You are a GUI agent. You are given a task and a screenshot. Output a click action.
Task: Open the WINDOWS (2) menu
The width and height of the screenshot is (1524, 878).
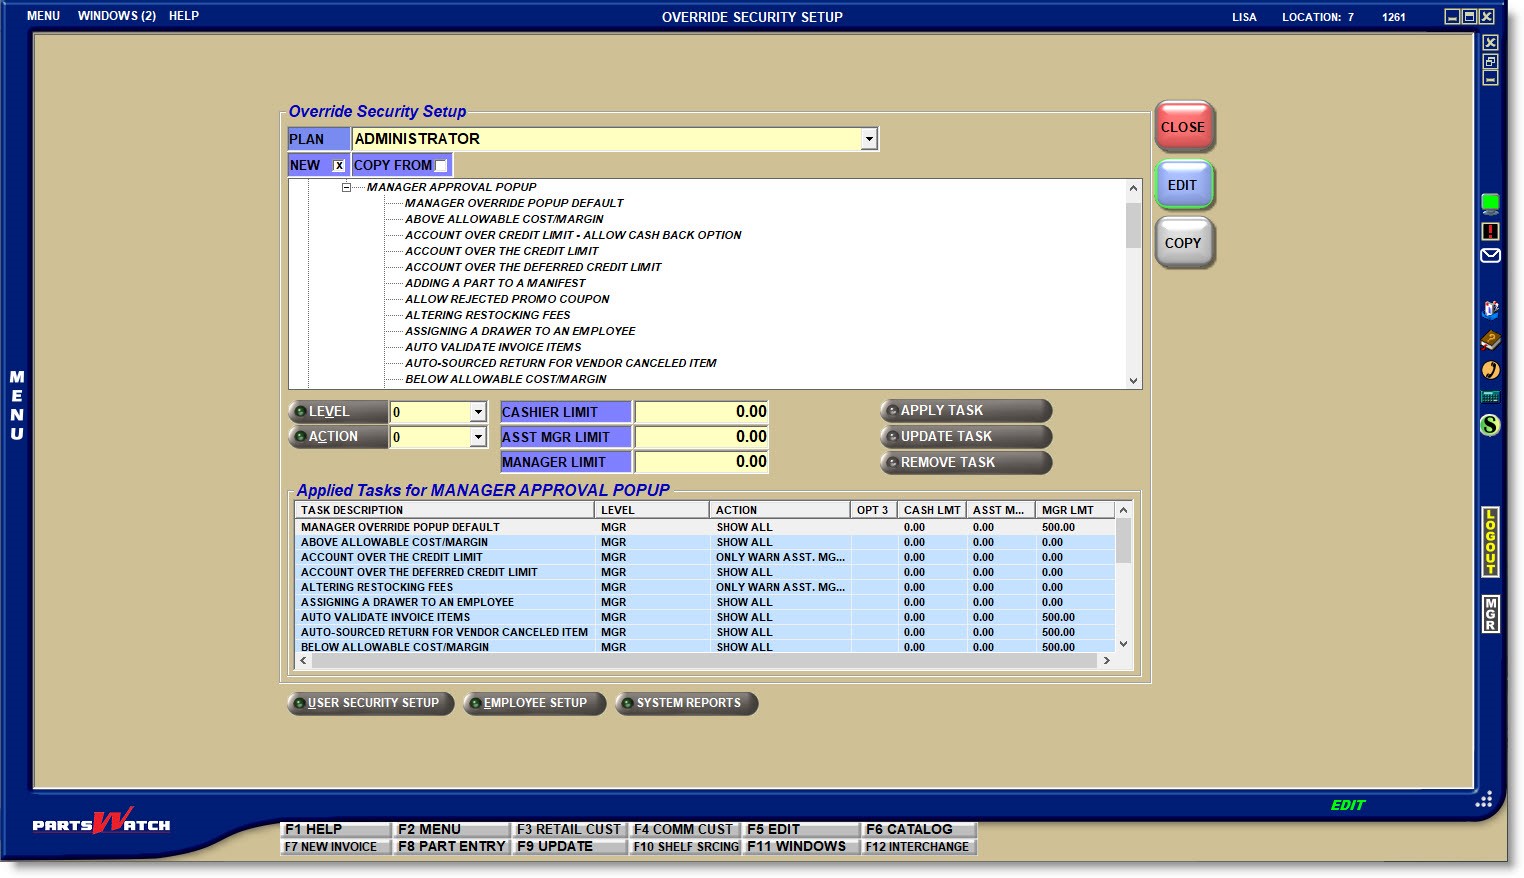[x=117, y=16]
